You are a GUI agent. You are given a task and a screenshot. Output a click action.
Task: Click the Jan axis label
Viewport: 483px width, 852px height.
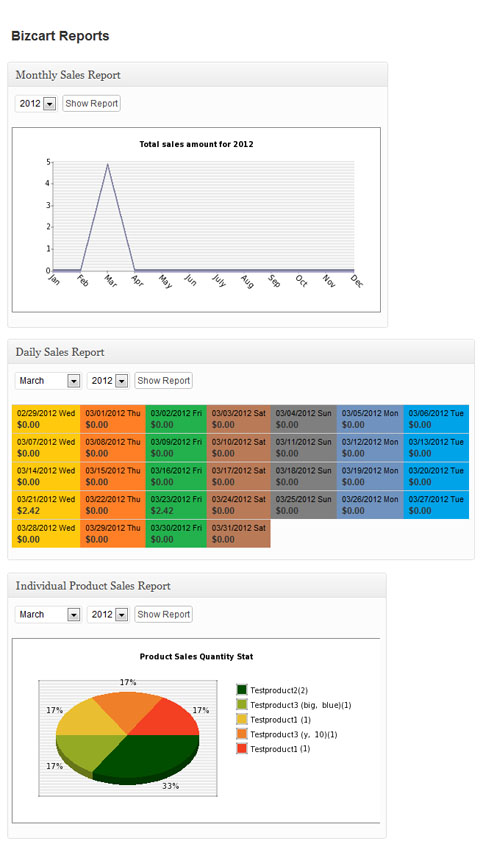pyautogui.click(x=54, y=279)
